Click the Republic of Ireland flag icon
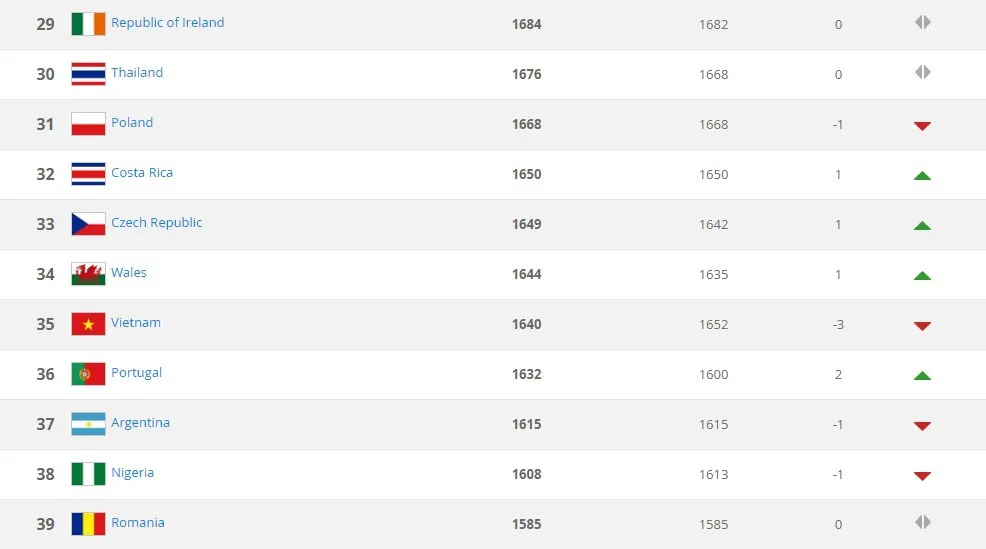 coord(88,24)
